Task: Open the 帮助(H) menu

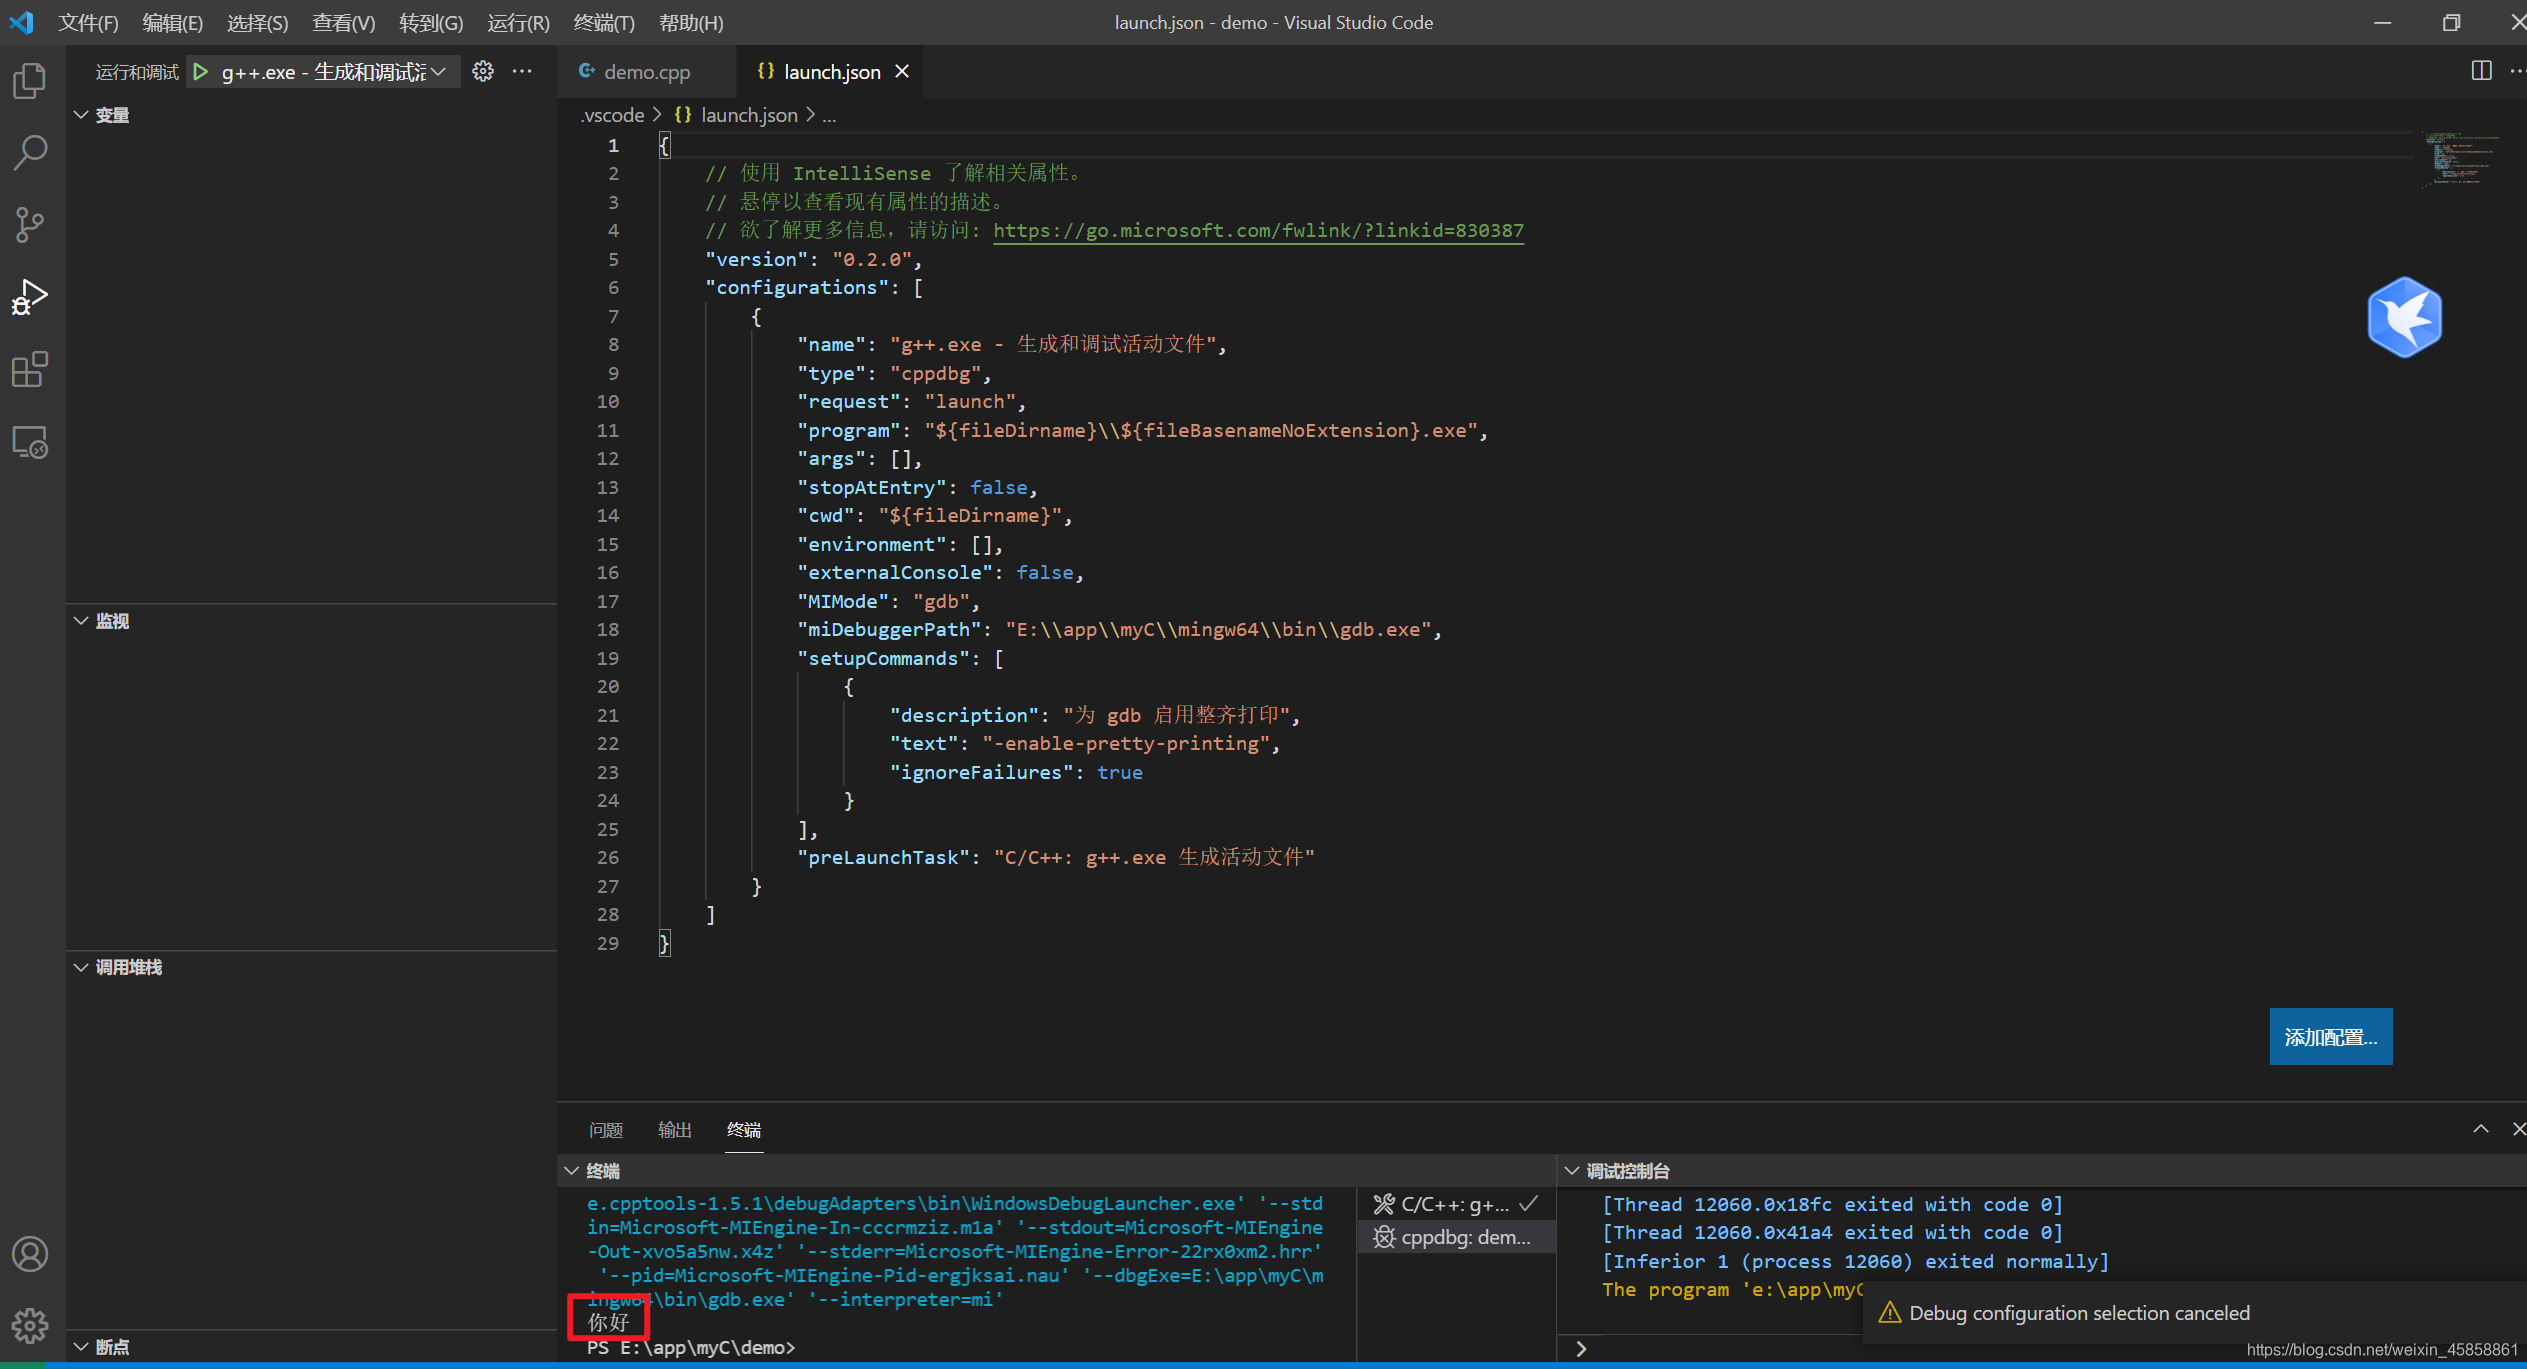Action: tap(691, 22)
